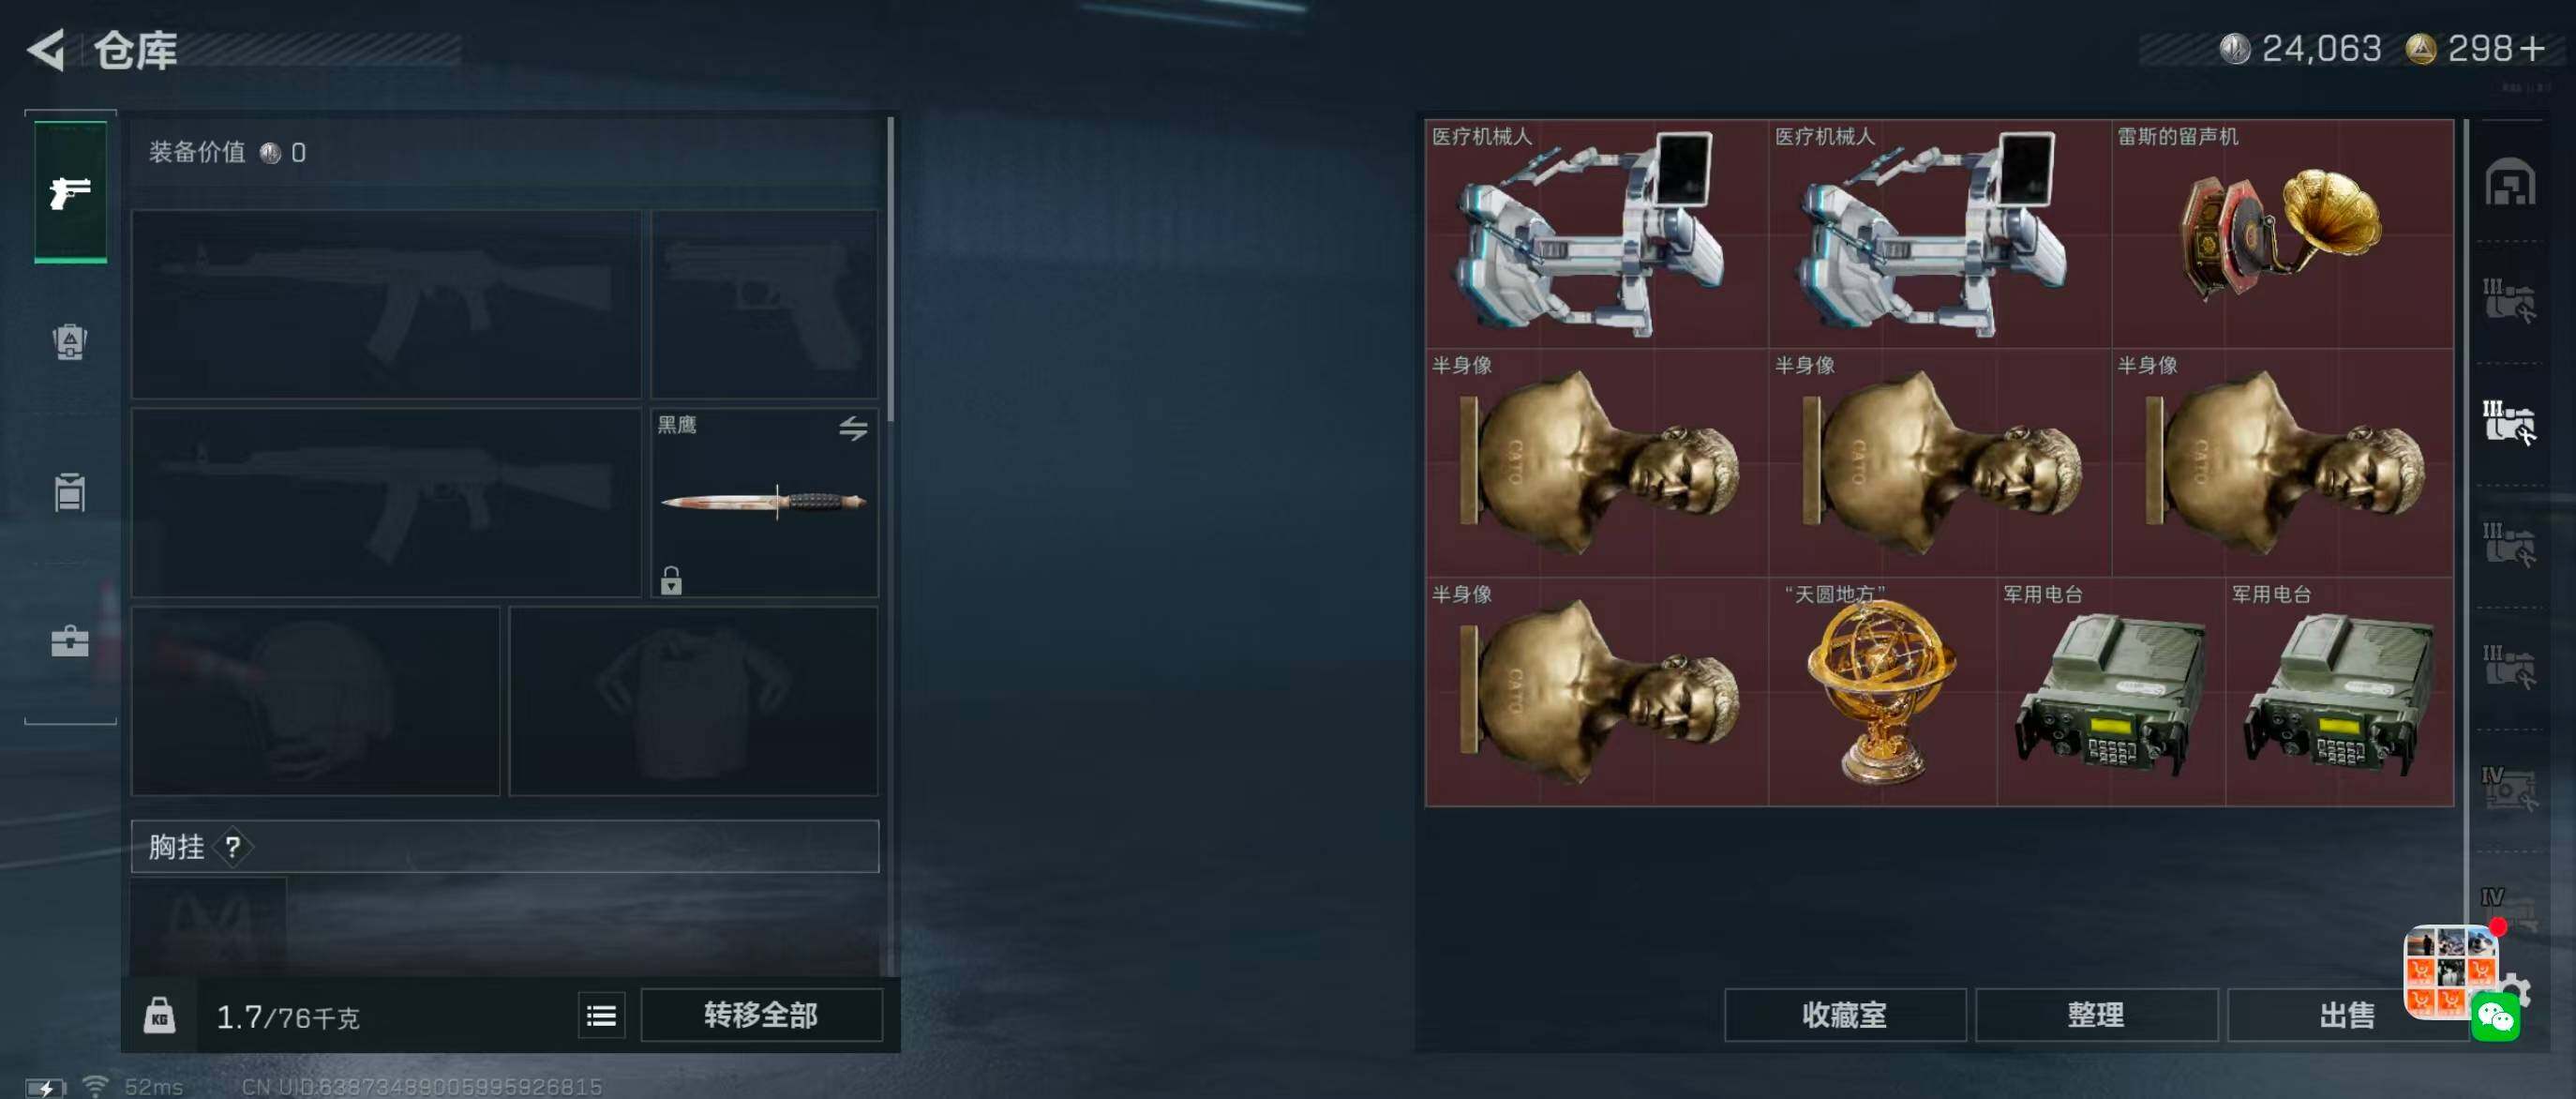Image resolution: width=2576 pixels, height=1099 pixels.
Task: Open the list view icon next to 转移全部
Action: 601,1016
